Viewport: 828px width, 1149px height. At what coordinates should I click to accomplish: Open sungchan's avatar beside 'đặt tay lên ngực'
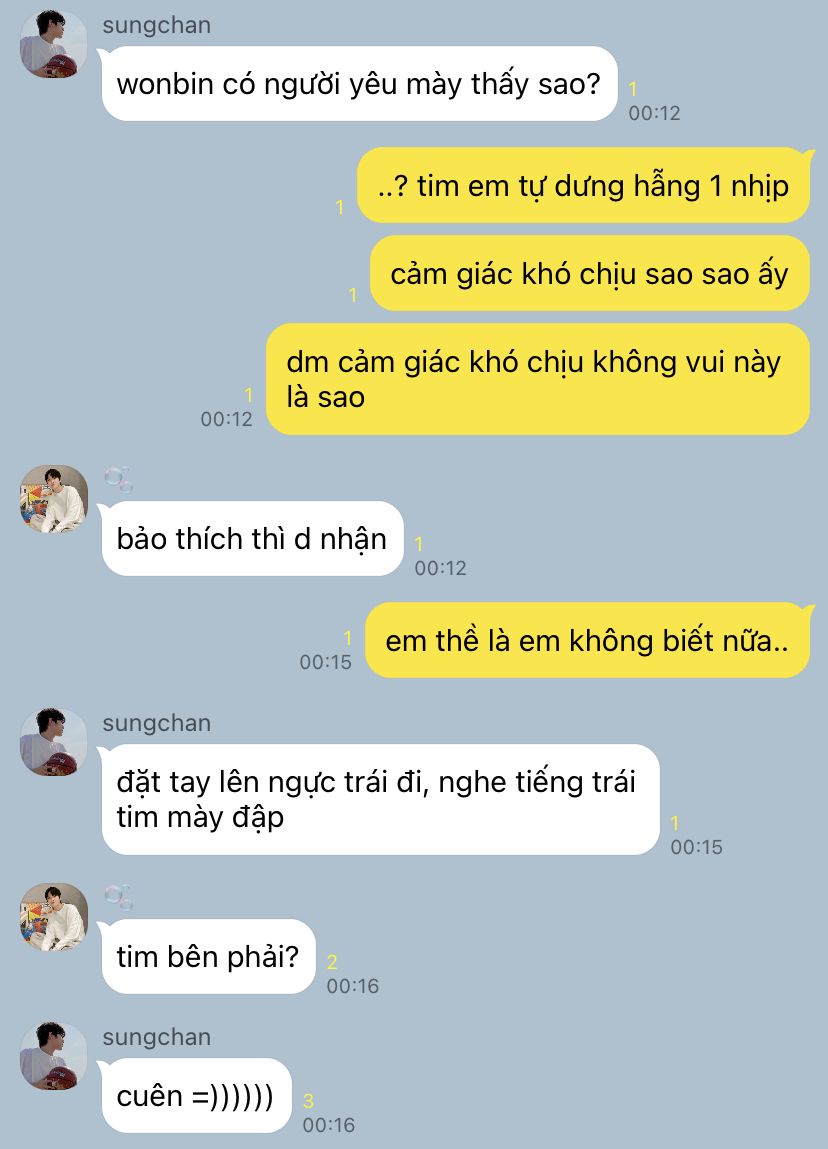click(53, 742)
